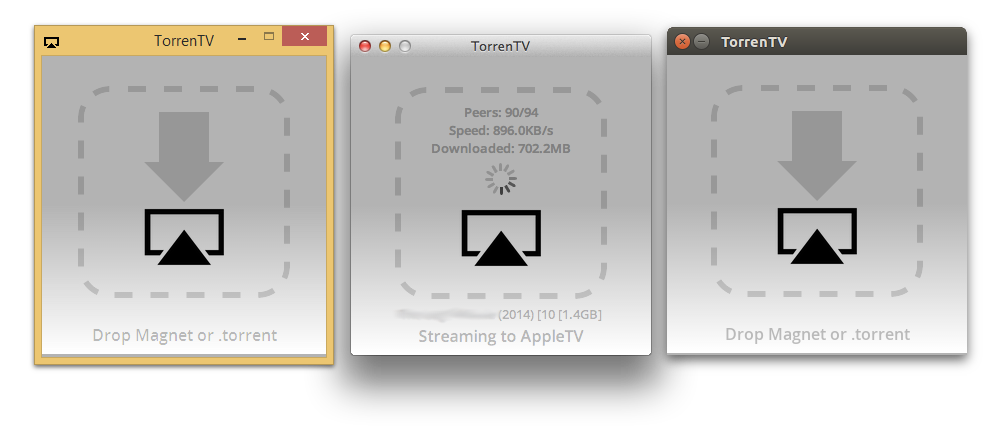Viewport: 1003px width, 434px height.
Task: Click the AirPlay icon in the Mac TorrenTV window
Action: [x=501, y=238]
